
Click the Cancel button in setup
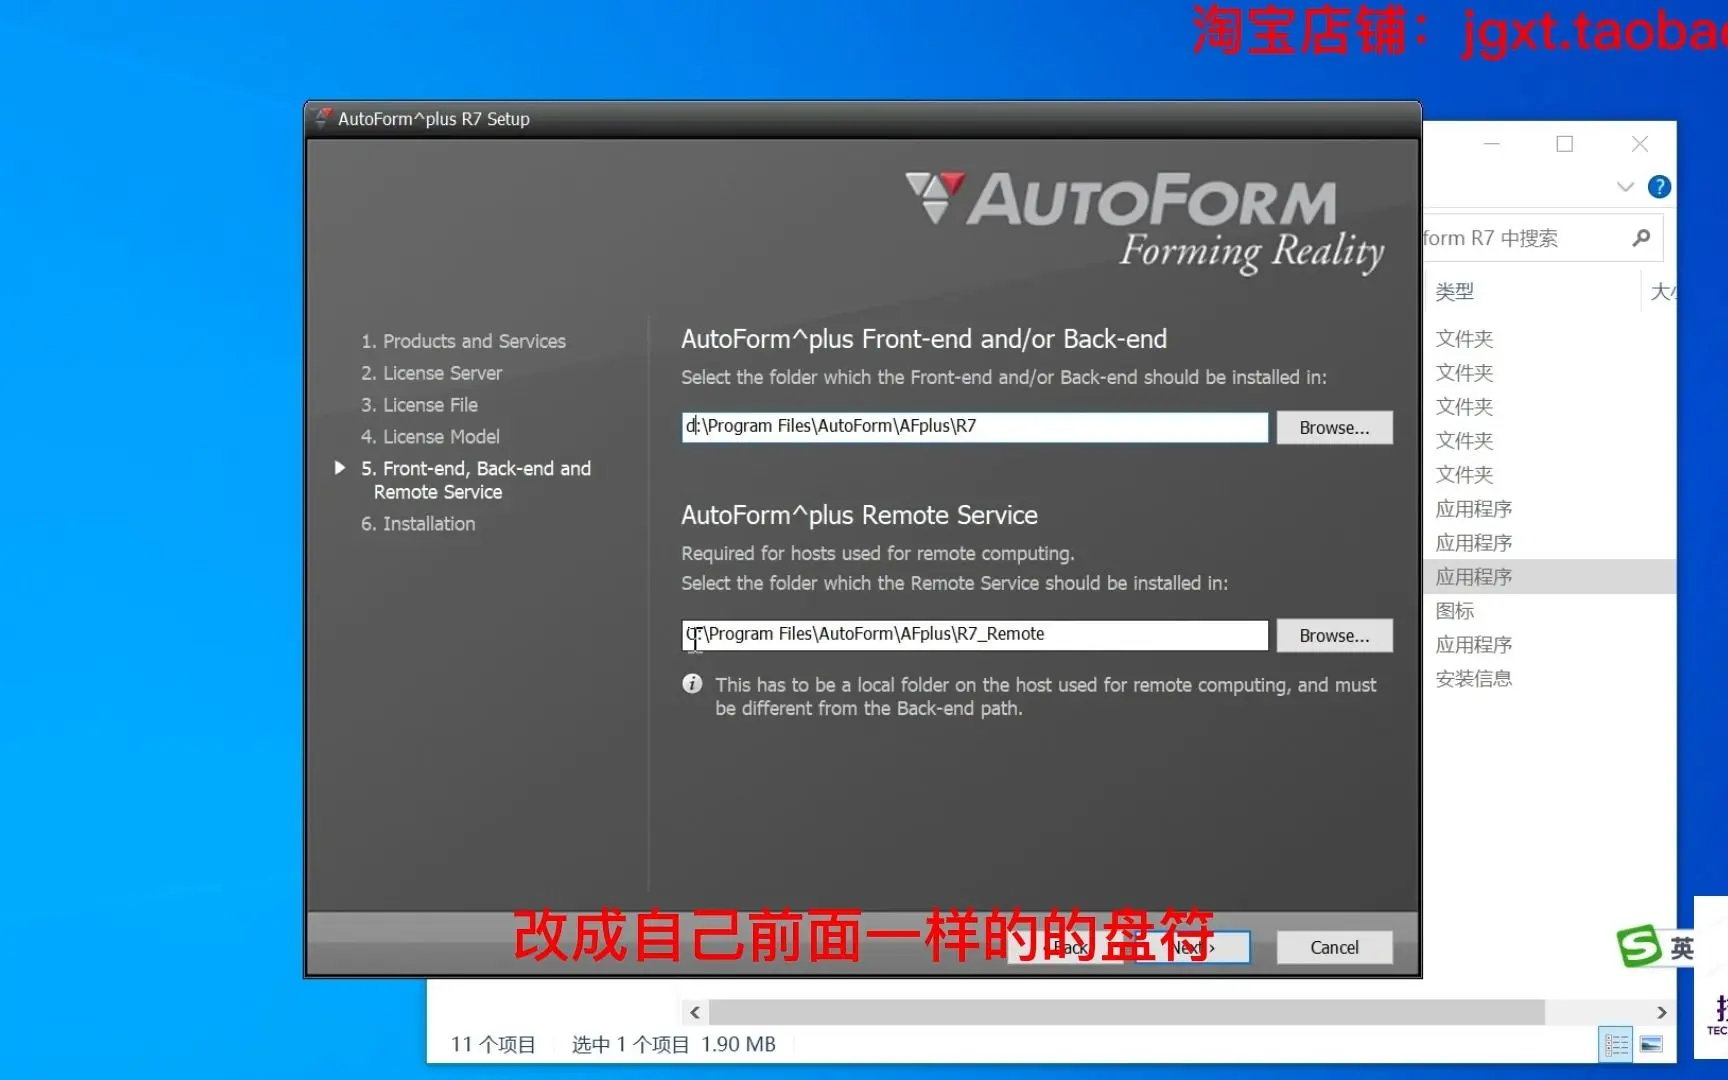1334,947
